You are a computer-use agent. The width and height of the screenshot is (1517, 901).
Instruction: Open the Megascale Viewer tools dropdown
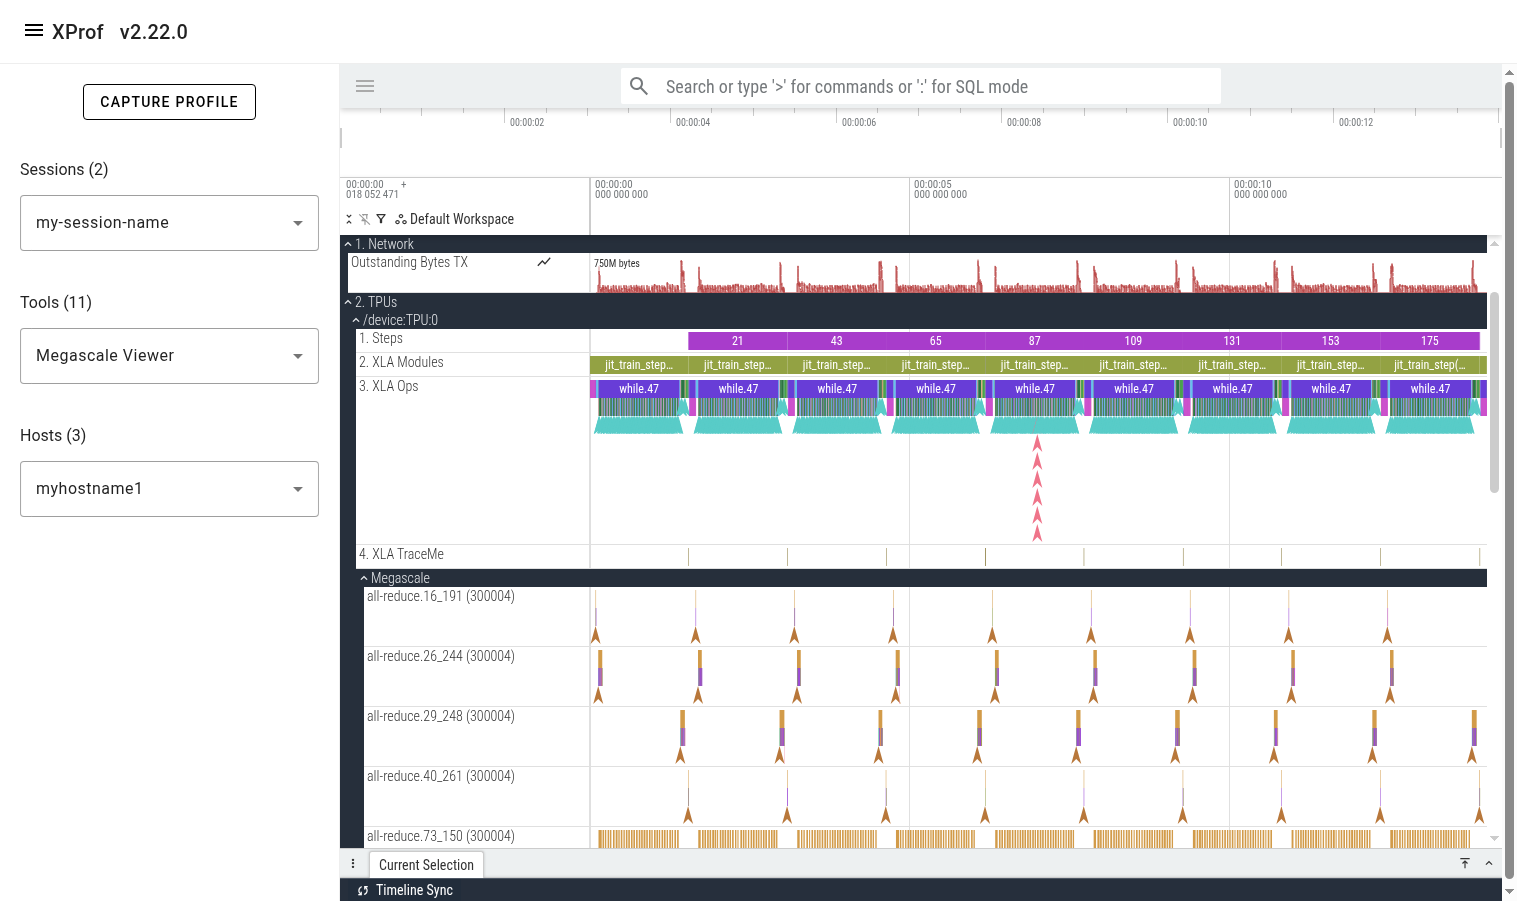coord(169,355)
